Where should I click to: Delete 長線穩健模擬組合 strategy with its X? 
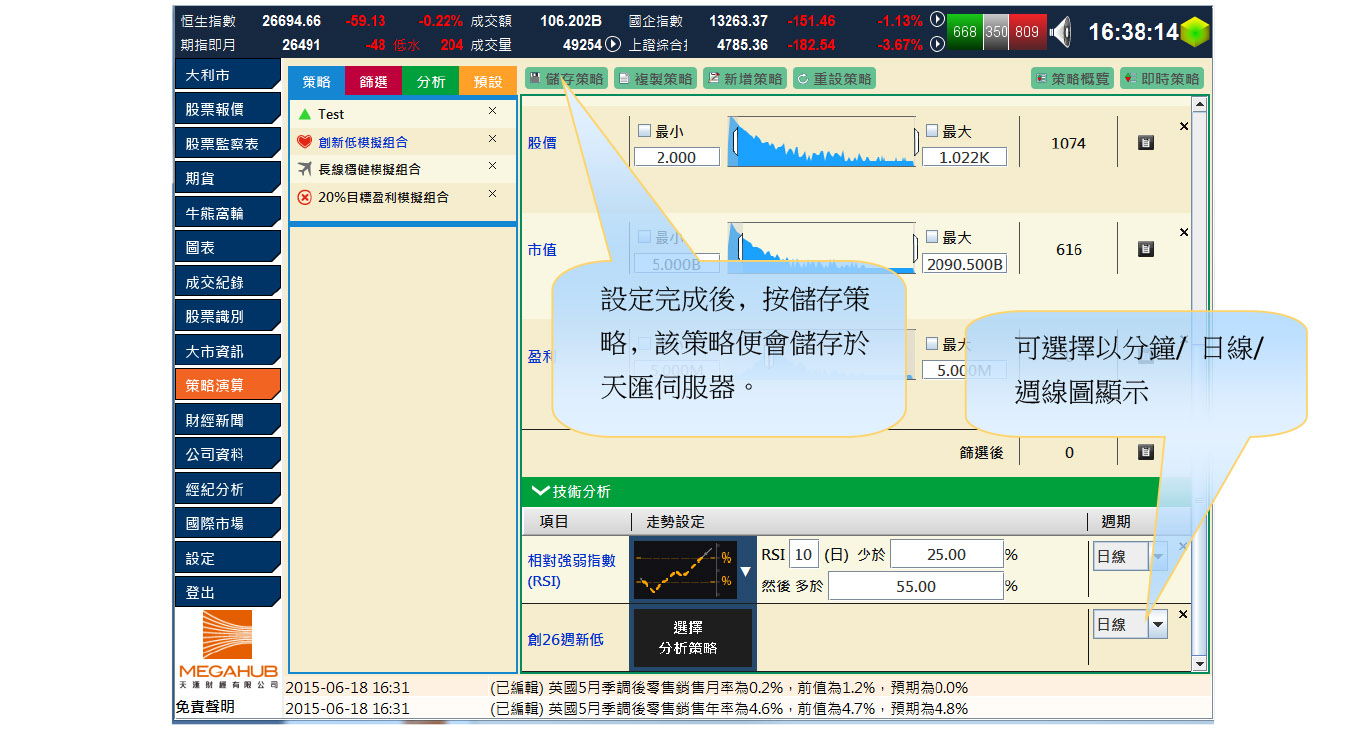click(x=492, y=166)
